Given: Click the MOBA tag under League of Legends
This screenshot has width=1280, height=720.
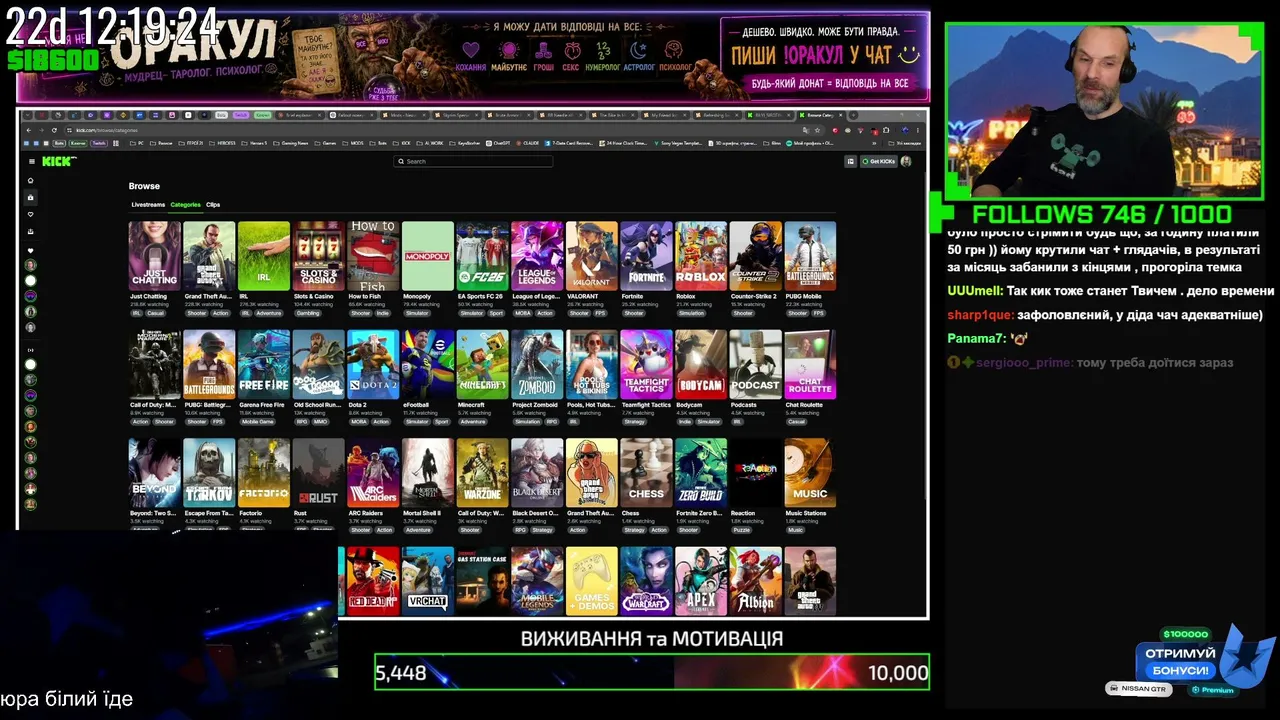Looking at the screenshot, I should (522, 313).
